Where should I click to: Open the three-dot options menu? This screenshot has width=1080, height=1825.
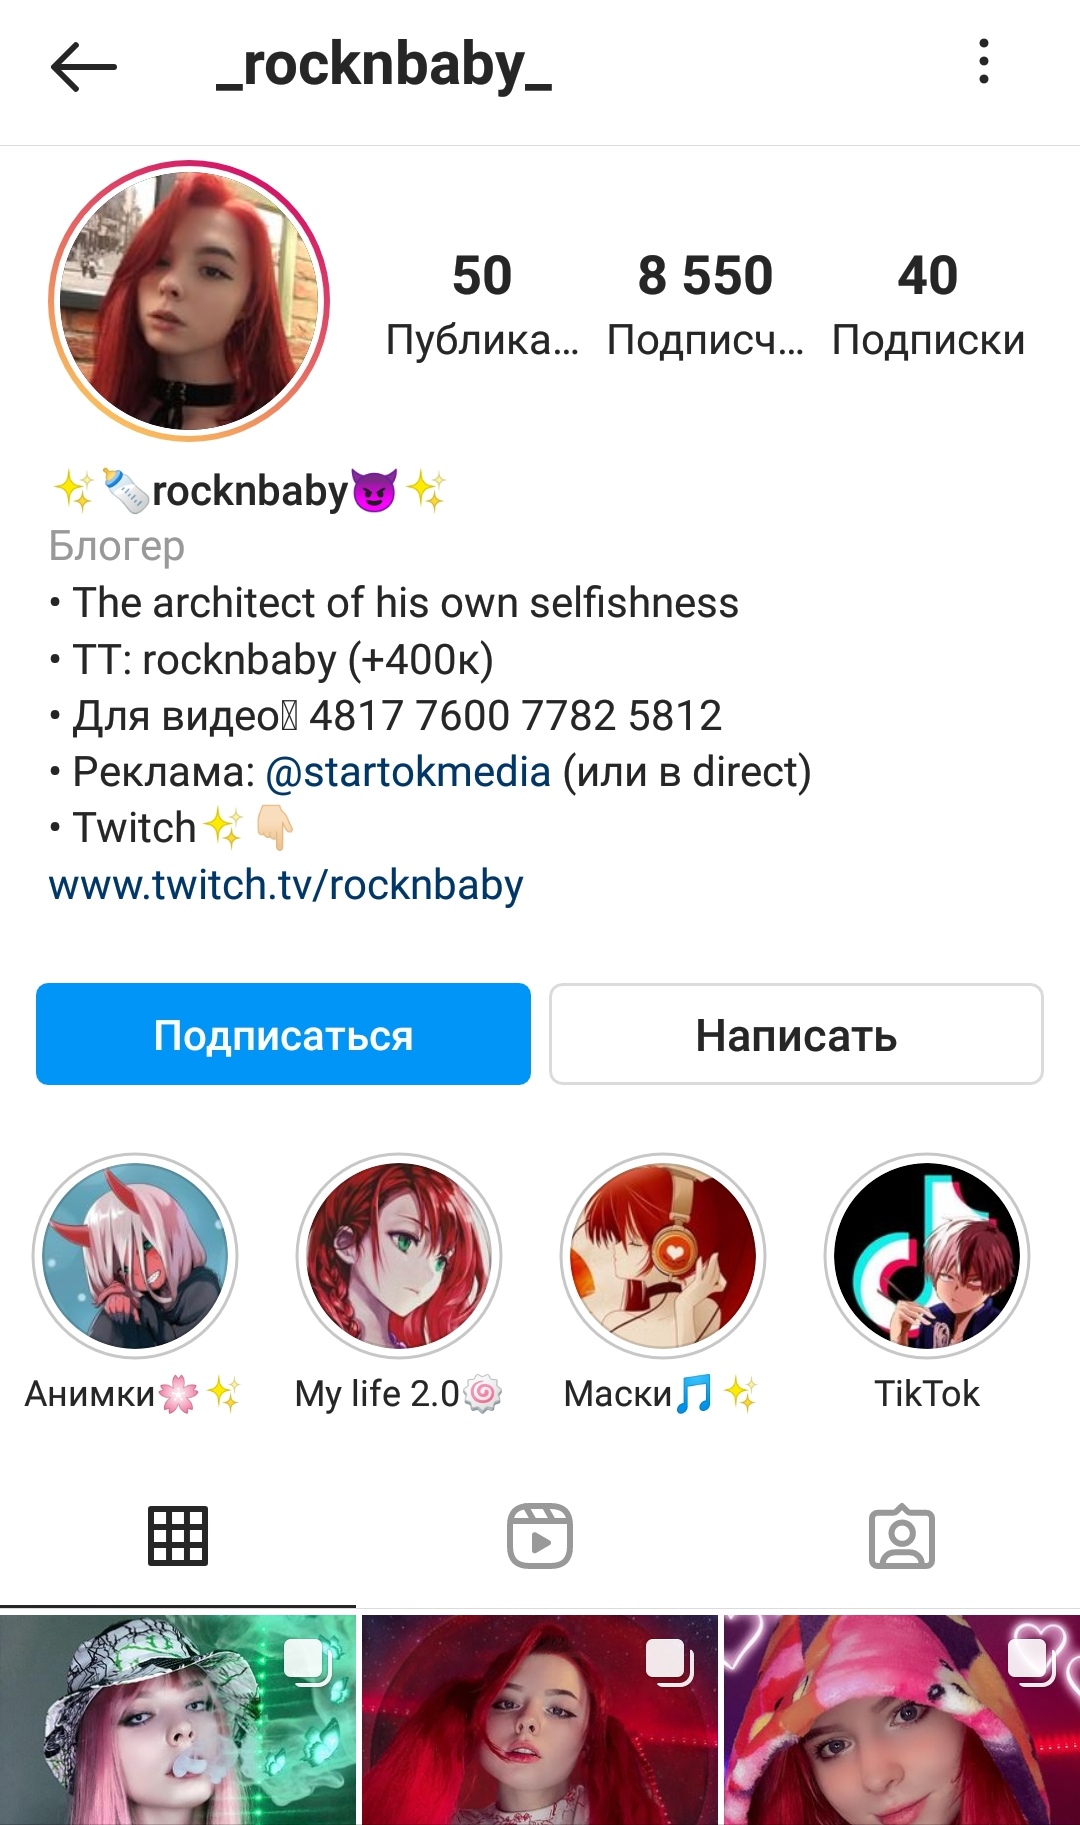pos(984,62)
